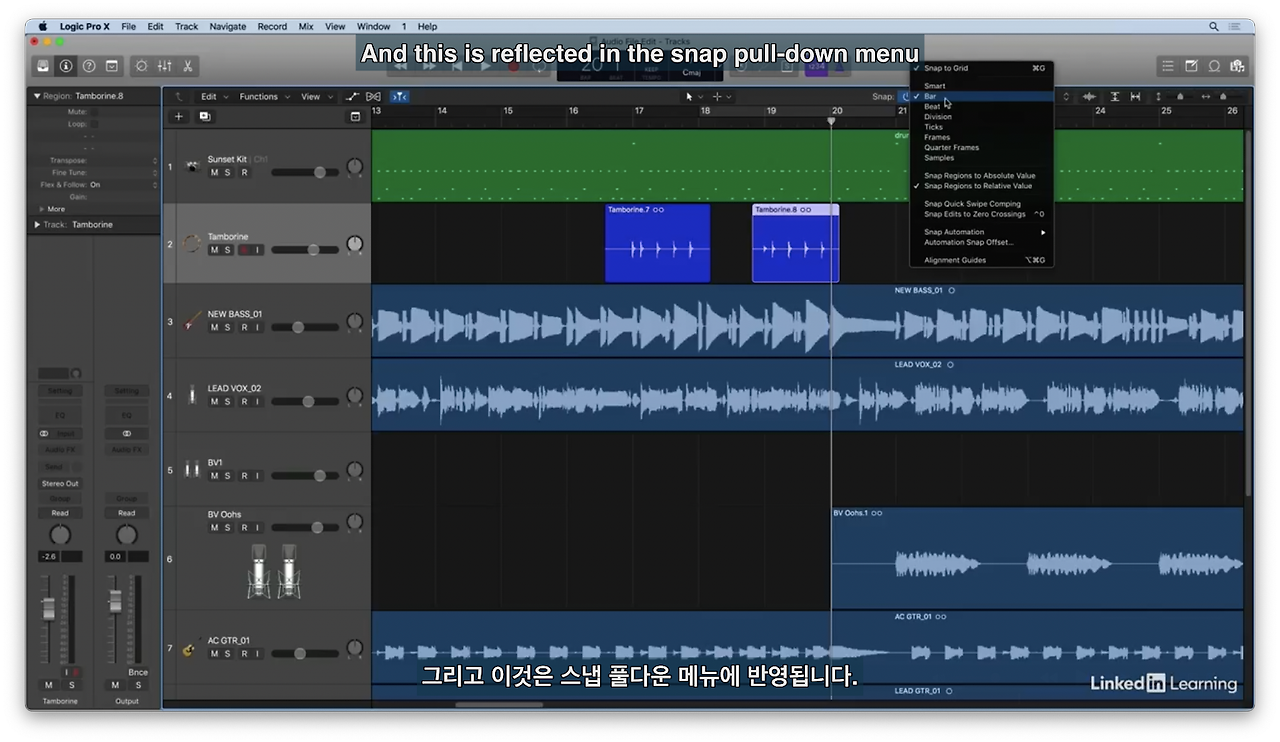Open the Snap Automation submenu
Screen dimensions: 1280x742
(x=981, y=232)
